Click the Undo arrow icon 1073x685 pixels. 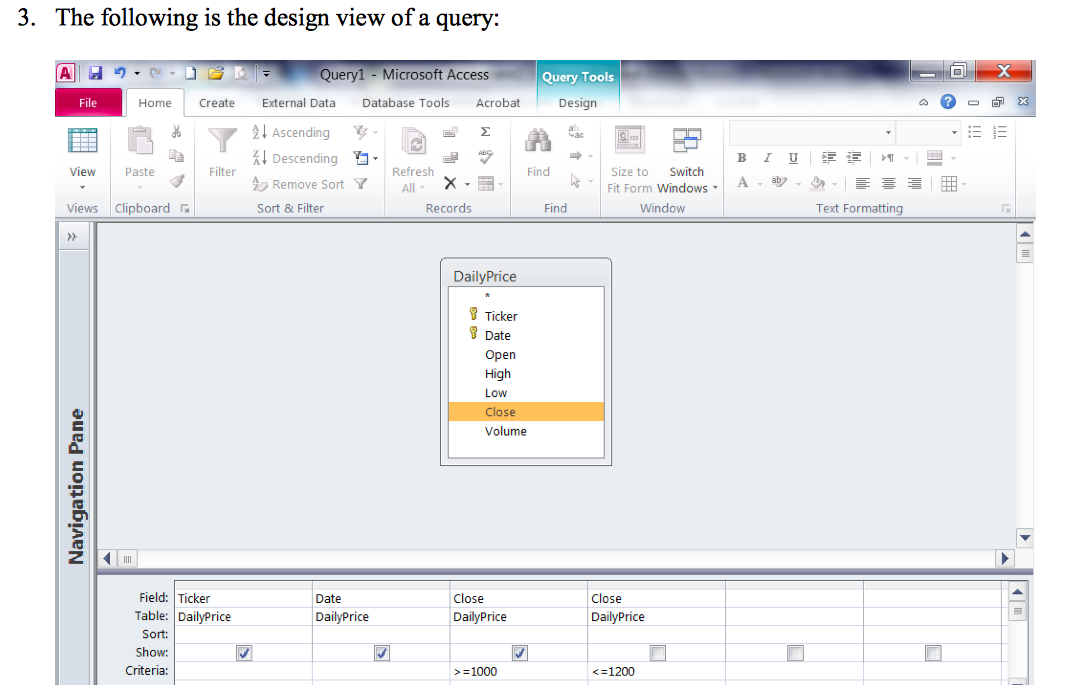[x=120, y=73]
